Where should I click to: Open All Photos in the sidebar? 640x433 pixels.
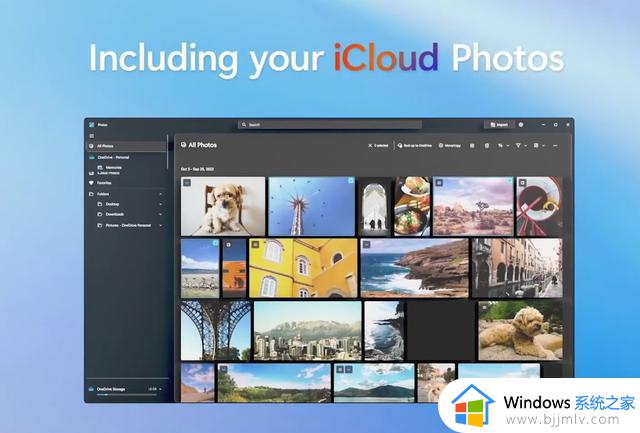coord(127,146)
